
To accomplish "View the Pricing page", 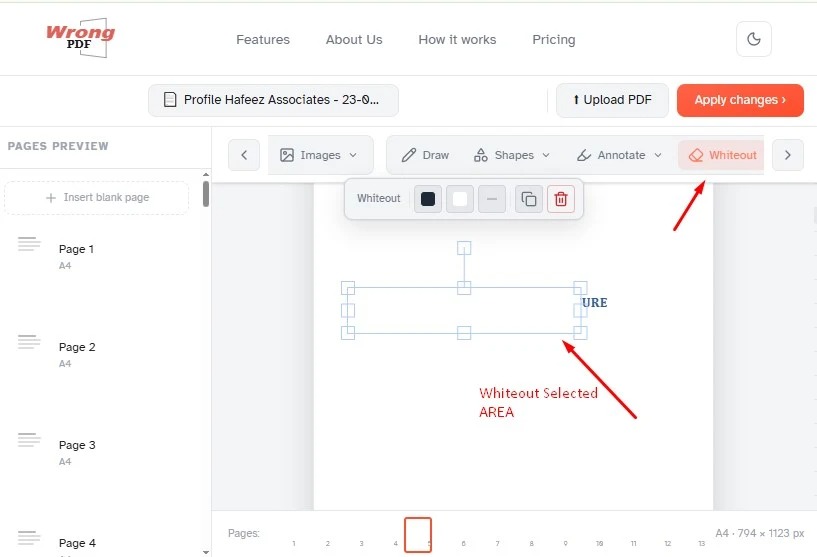I will [x=553, y=40].
